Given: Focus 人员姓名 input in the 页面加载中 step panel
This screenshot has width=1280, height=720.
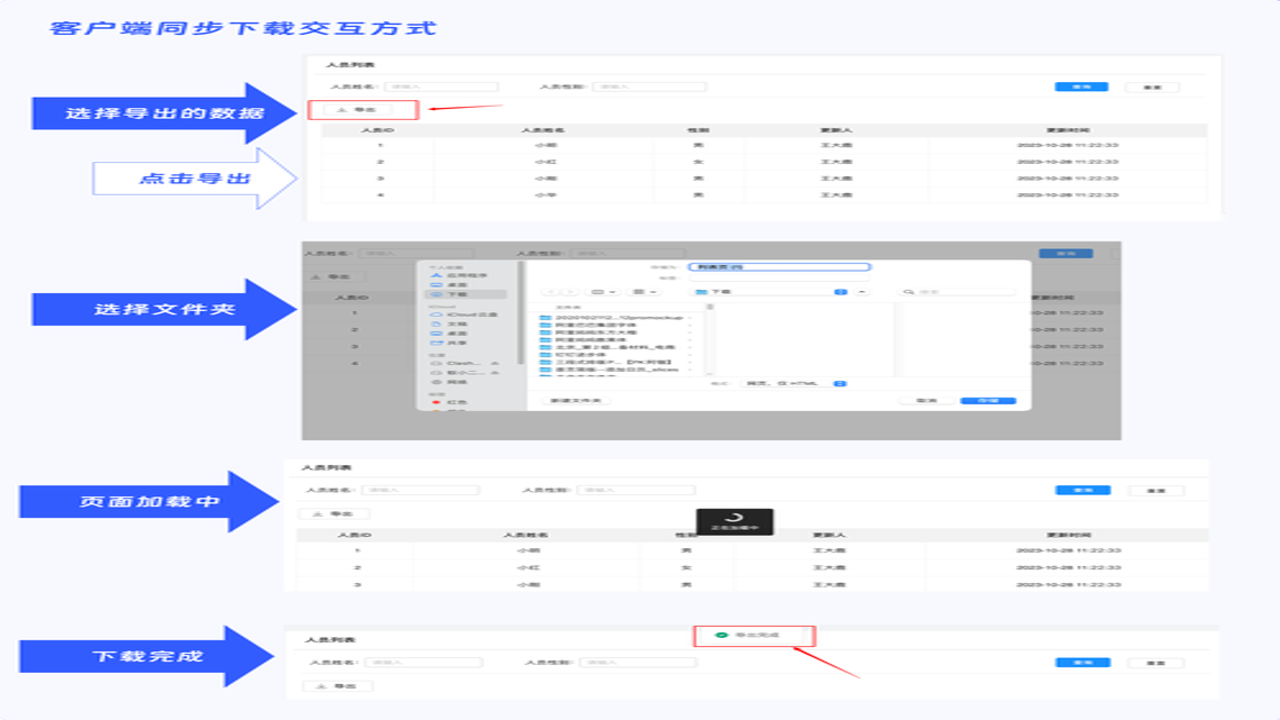Looking at the screenshot, I should (421, 491).
